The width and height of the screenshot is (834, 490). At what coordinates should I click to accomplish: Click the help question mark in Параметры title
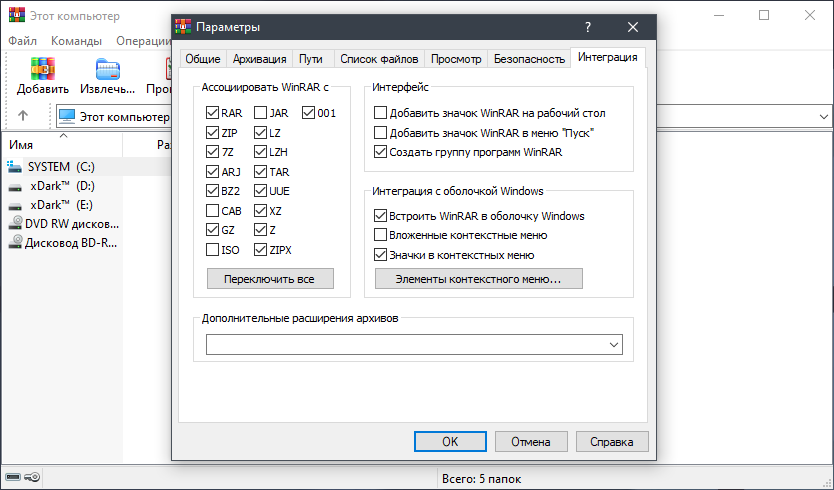coord(588,27)
